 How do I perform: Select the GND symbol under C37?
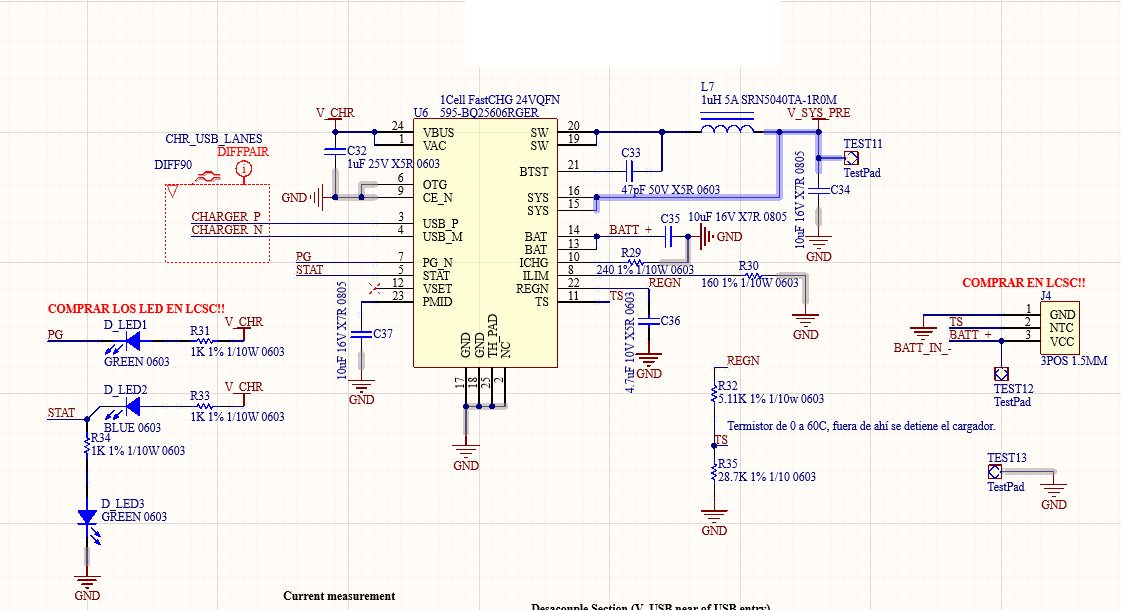click(362, 387)
